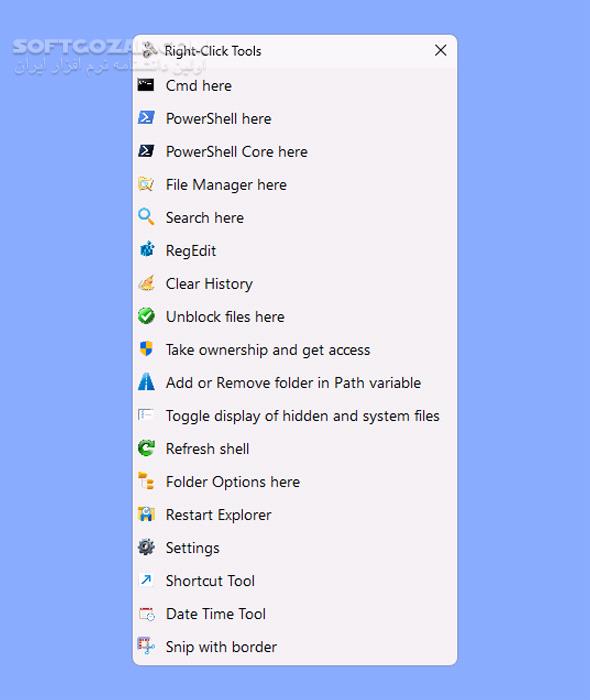Open the Settings entry
Image resolution: width=590 pixels, height=700 pixels.
pyautogui.click(x=295, y=548)
